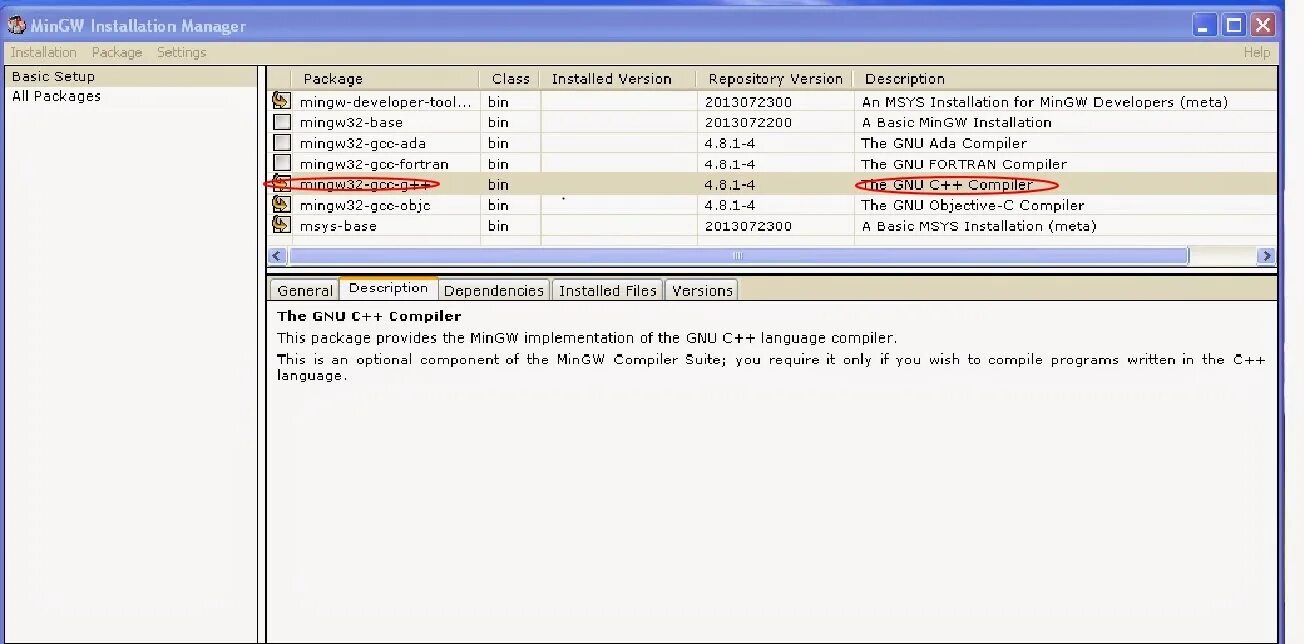Mark the mingw32-gcc-fortran package checkbox
The image size is (1304, 644).
(x=281, y=164)
